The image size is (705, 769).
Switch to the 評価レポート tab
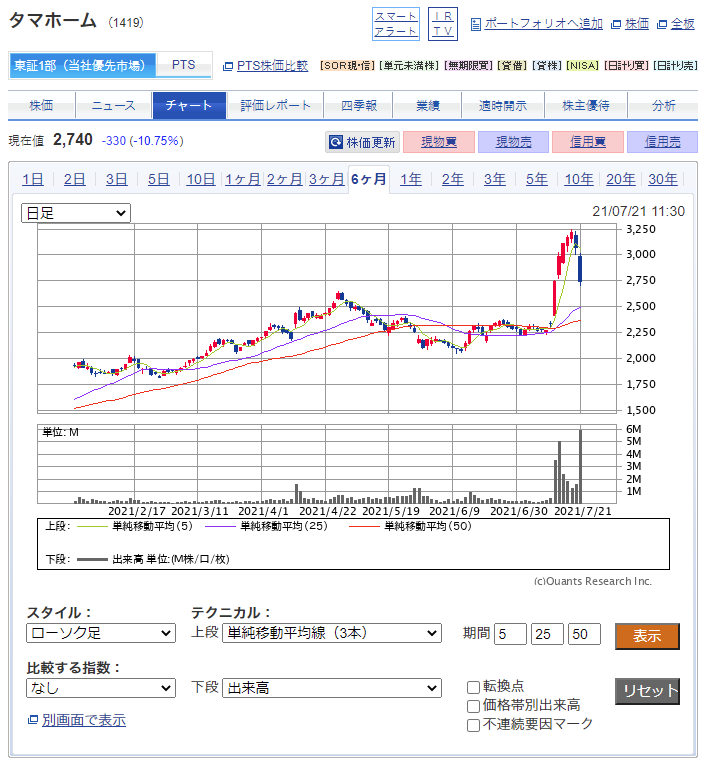click(x=276, y=105)
